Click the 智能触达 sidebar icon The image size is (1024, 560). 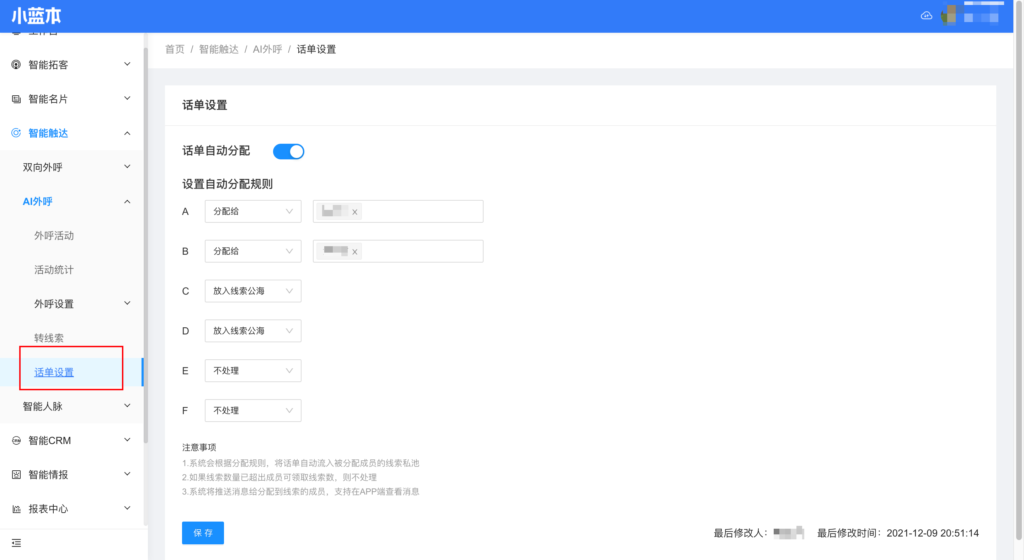[16, 133]
